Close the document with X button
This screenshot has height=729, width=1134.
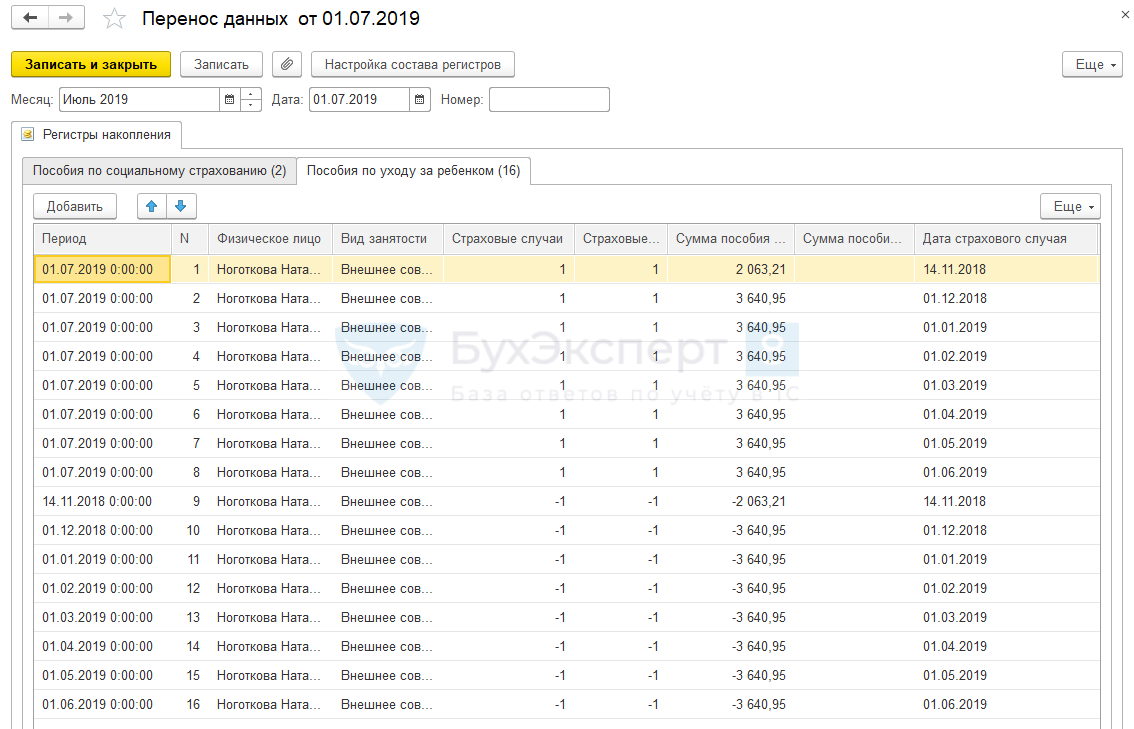pos(1115,16)
